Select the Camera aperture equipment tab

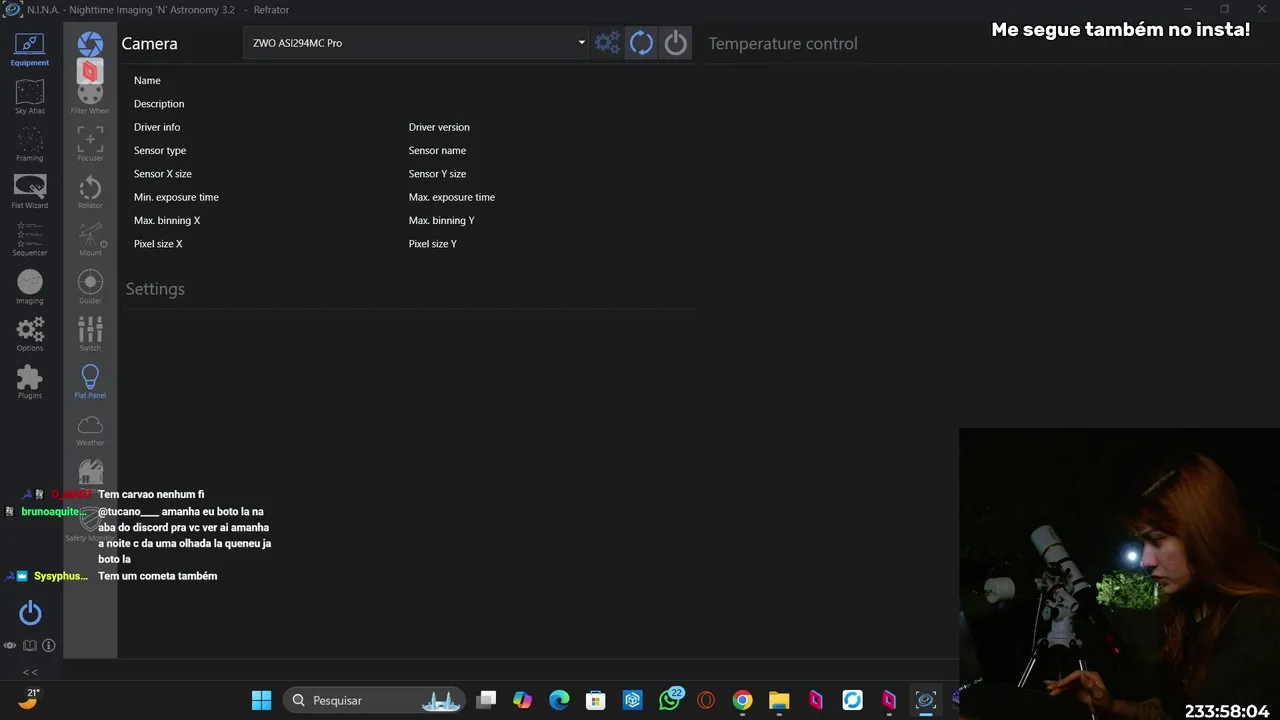[90, 44]
